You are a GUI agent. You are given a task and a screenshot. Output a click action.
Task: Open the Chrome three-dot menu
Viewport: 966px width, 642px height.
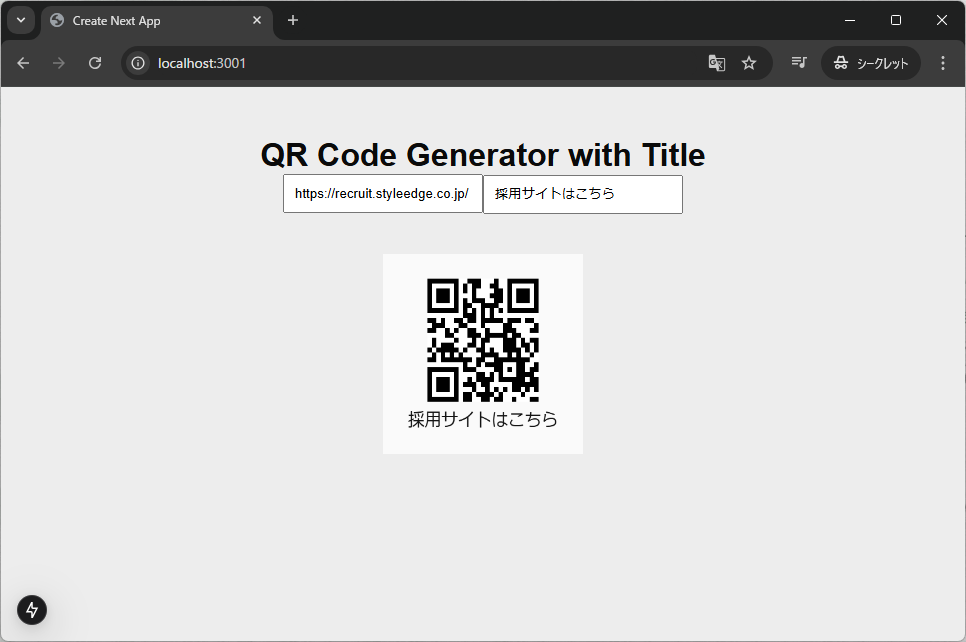pyautogui.click(x=943, y=63)
